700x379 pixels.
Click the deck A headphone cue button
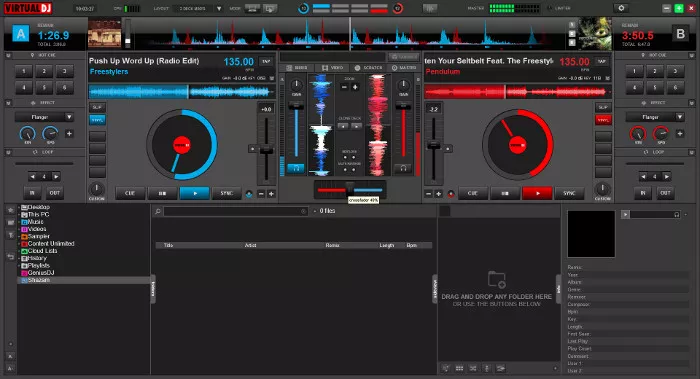tap(296, 168)
